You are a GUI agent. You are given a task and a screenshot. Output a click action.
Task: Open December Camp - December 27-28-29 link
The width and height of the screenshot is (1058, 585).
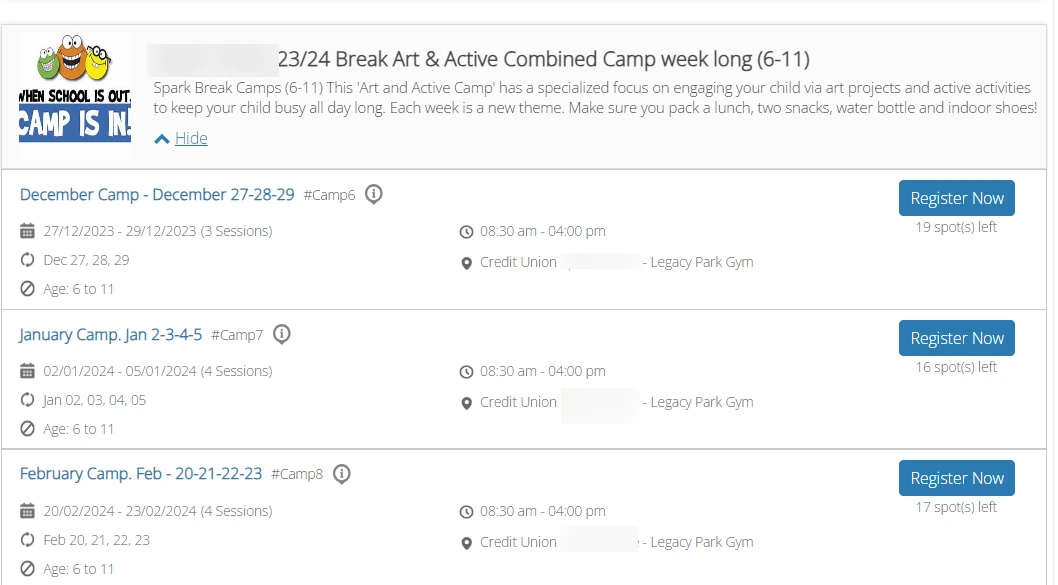coord(157,194)
